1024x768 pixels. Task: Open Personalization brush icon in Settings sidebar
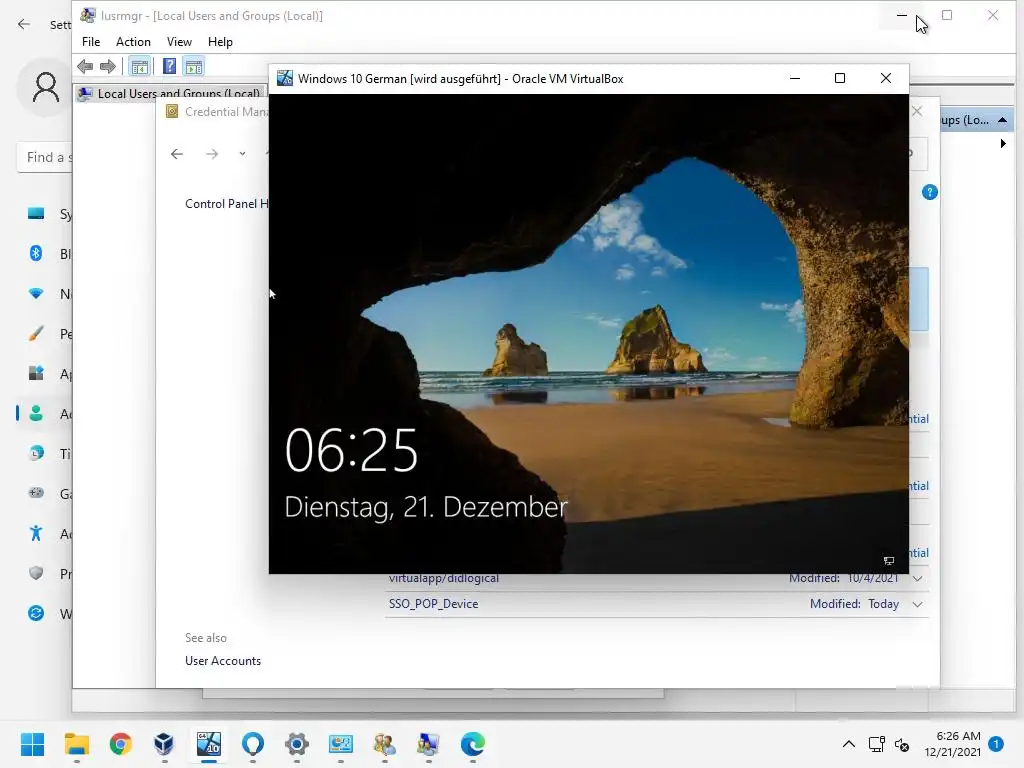36,334
